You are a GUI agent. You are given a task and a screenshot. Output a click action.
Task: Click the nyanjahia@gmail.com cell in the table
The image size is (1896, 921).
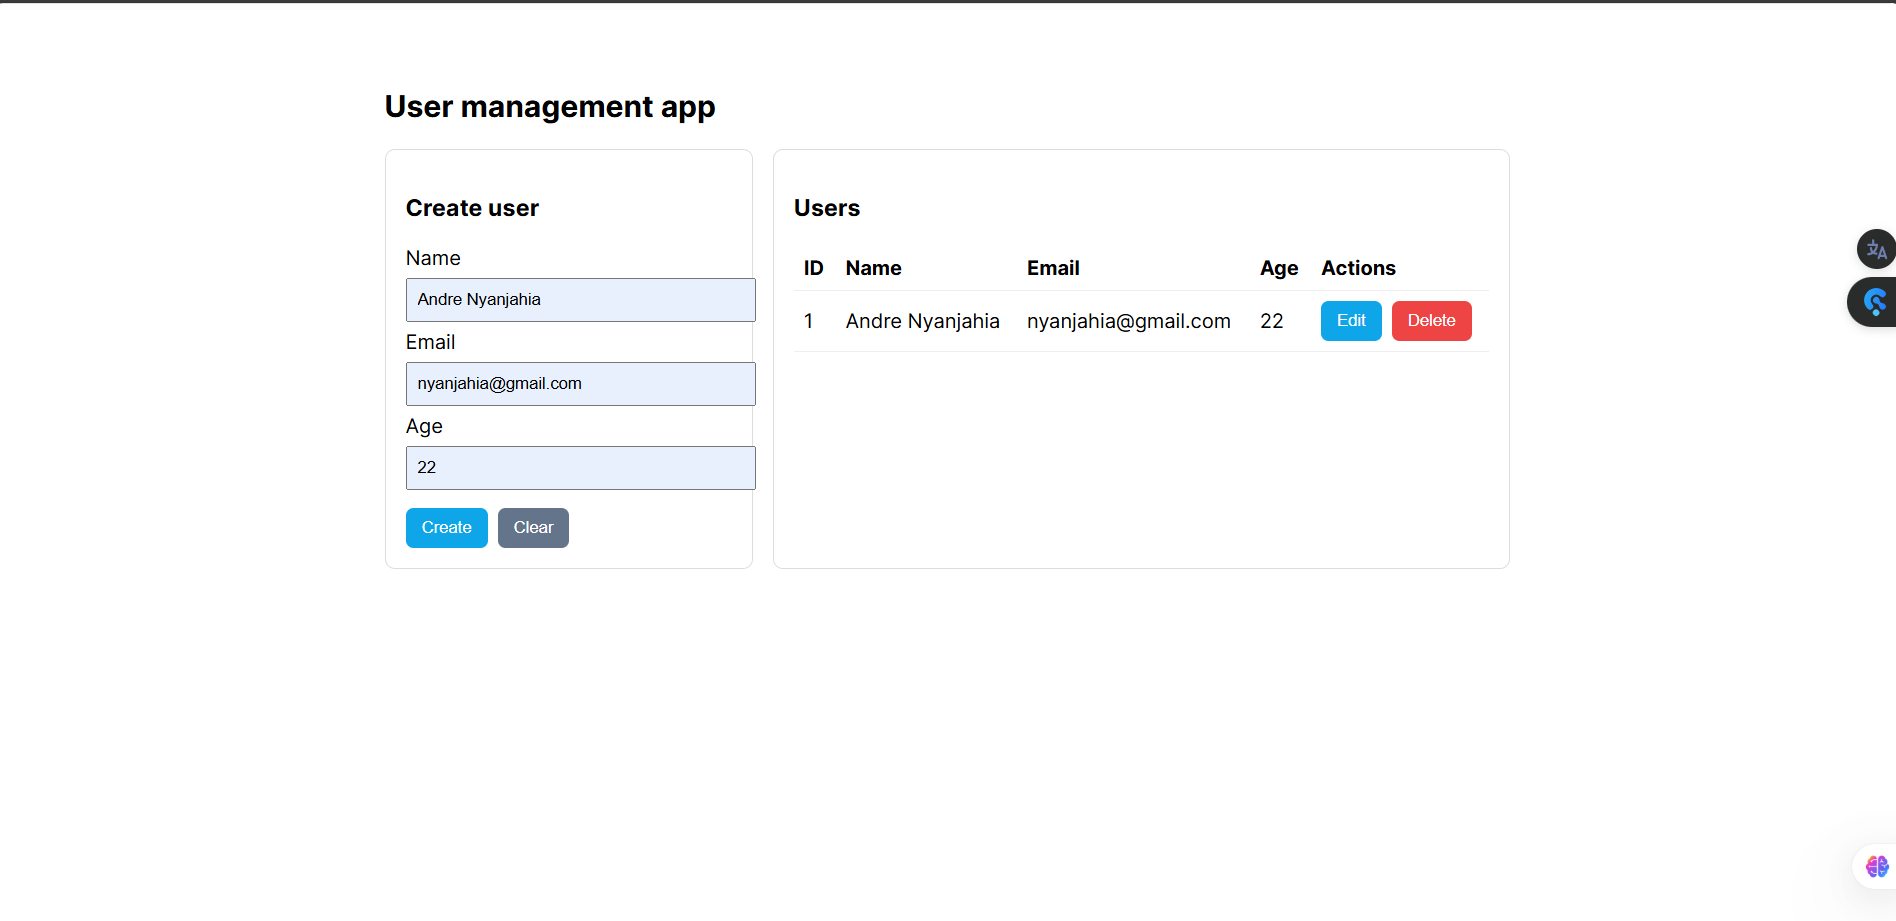(1128, 321)
